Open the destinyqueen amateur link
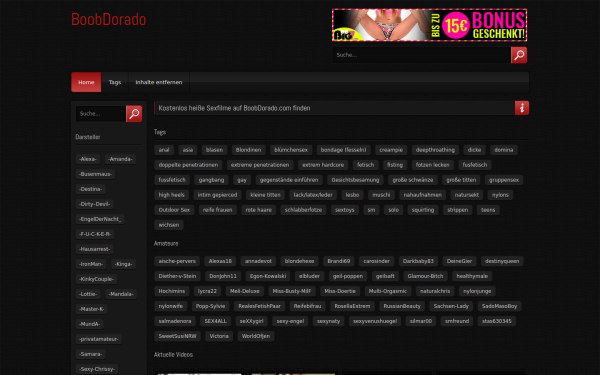The height and width of the screenshot is (375, 600). click(502, 261)
